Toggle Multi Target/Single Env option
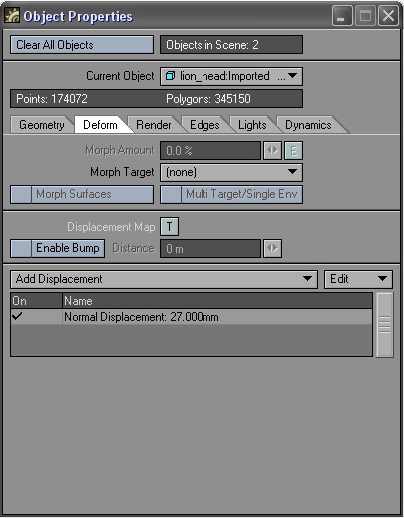404x518 pixels. click(171, 194)
